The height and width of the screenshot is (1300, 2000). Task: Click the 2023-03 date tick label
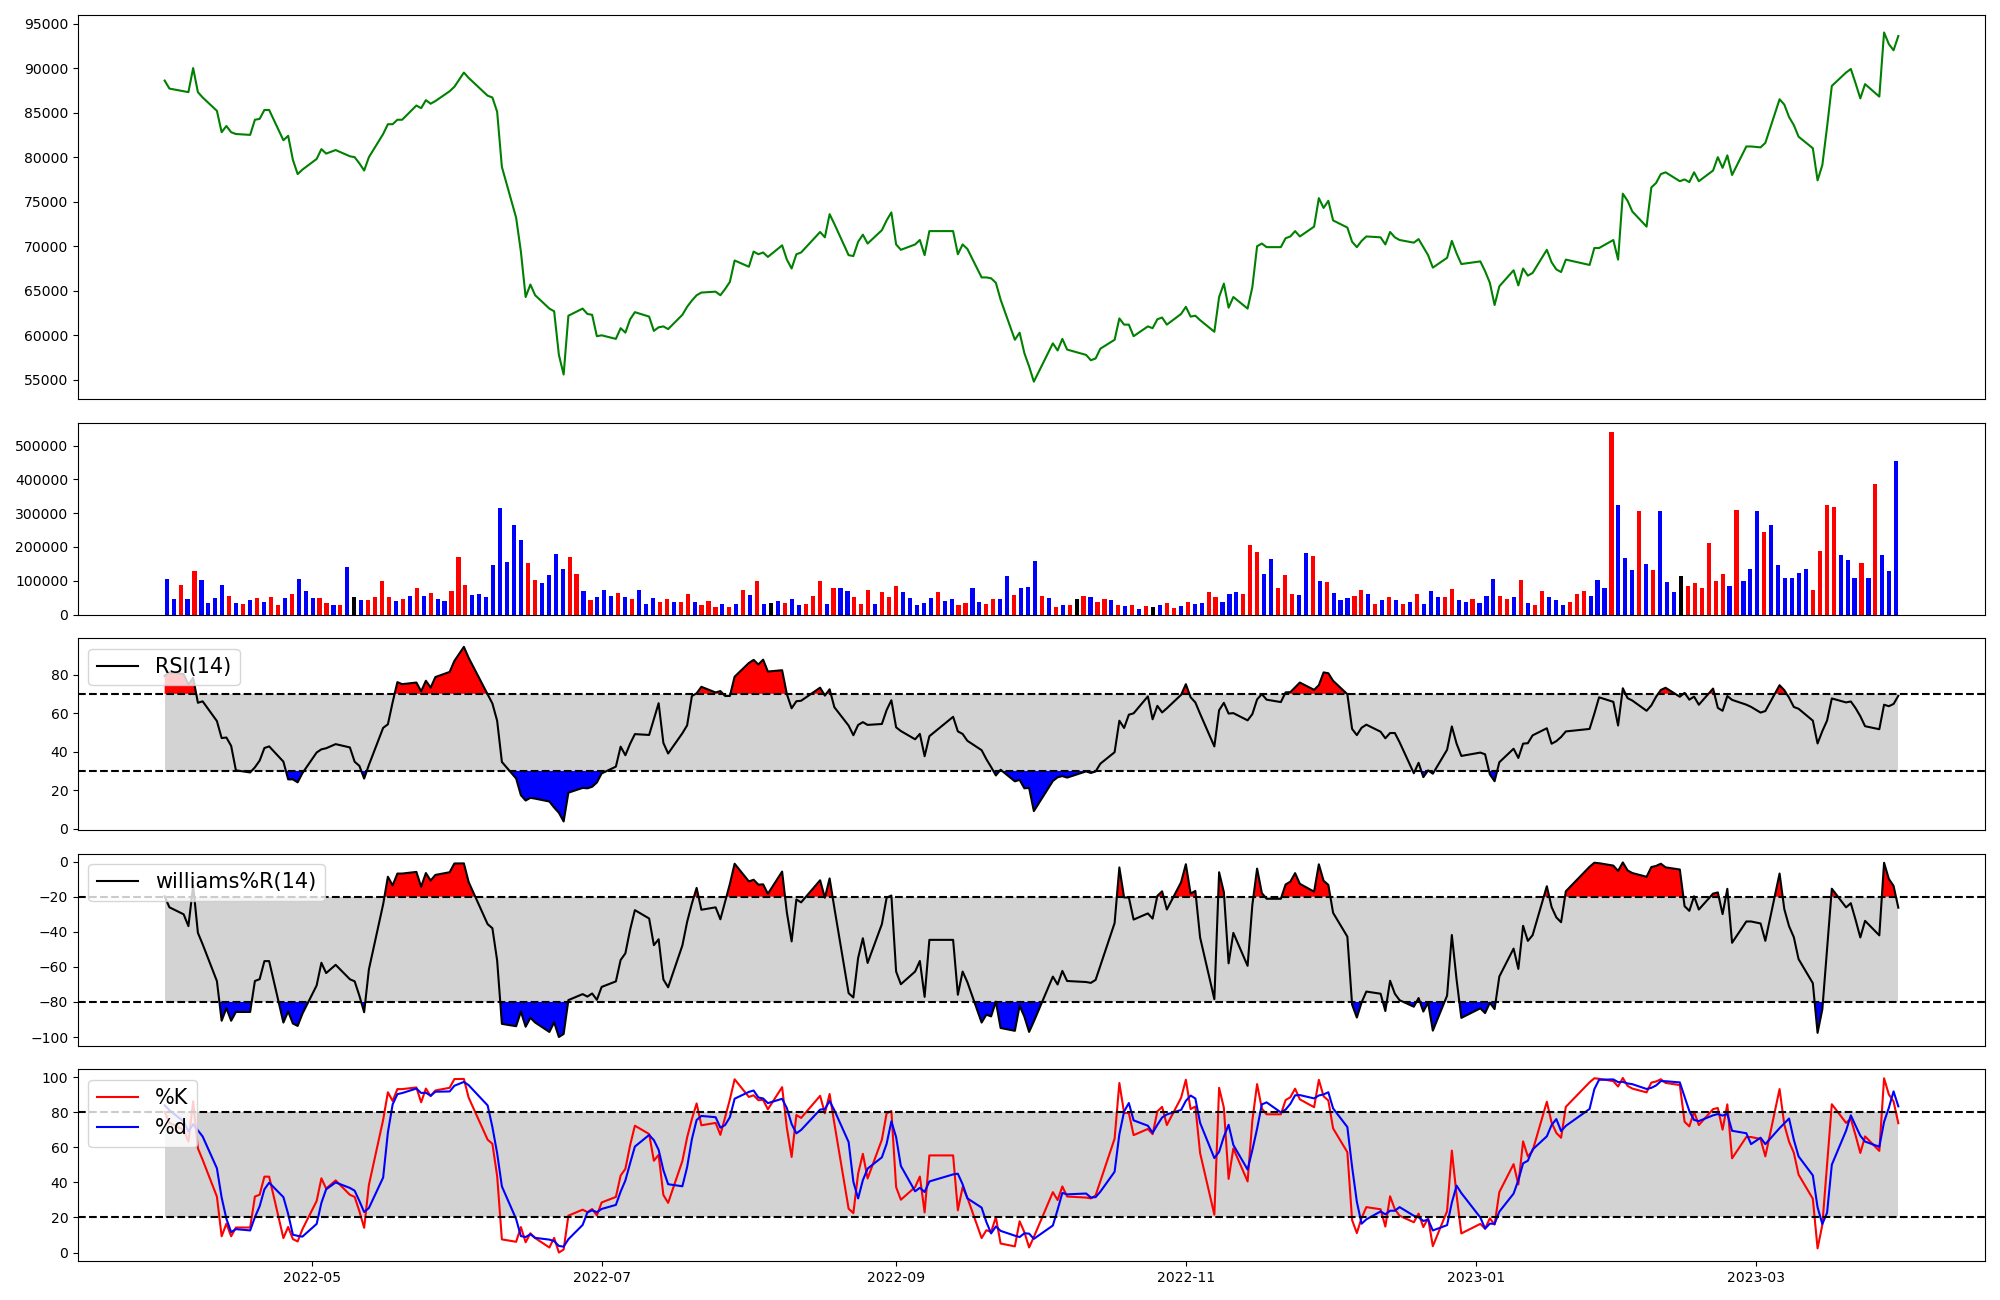(1757, 1277)
